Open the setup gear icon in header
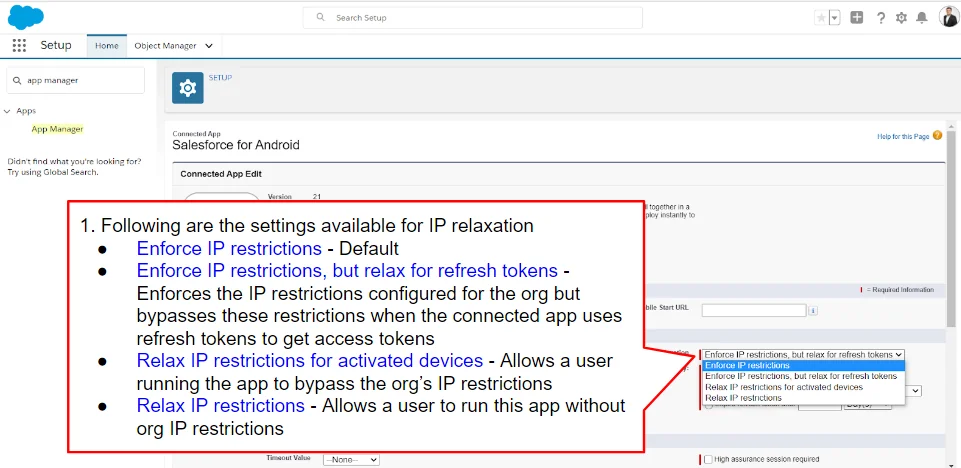The width and height of the screenshot is (961, 468). (x=901, y=18)
